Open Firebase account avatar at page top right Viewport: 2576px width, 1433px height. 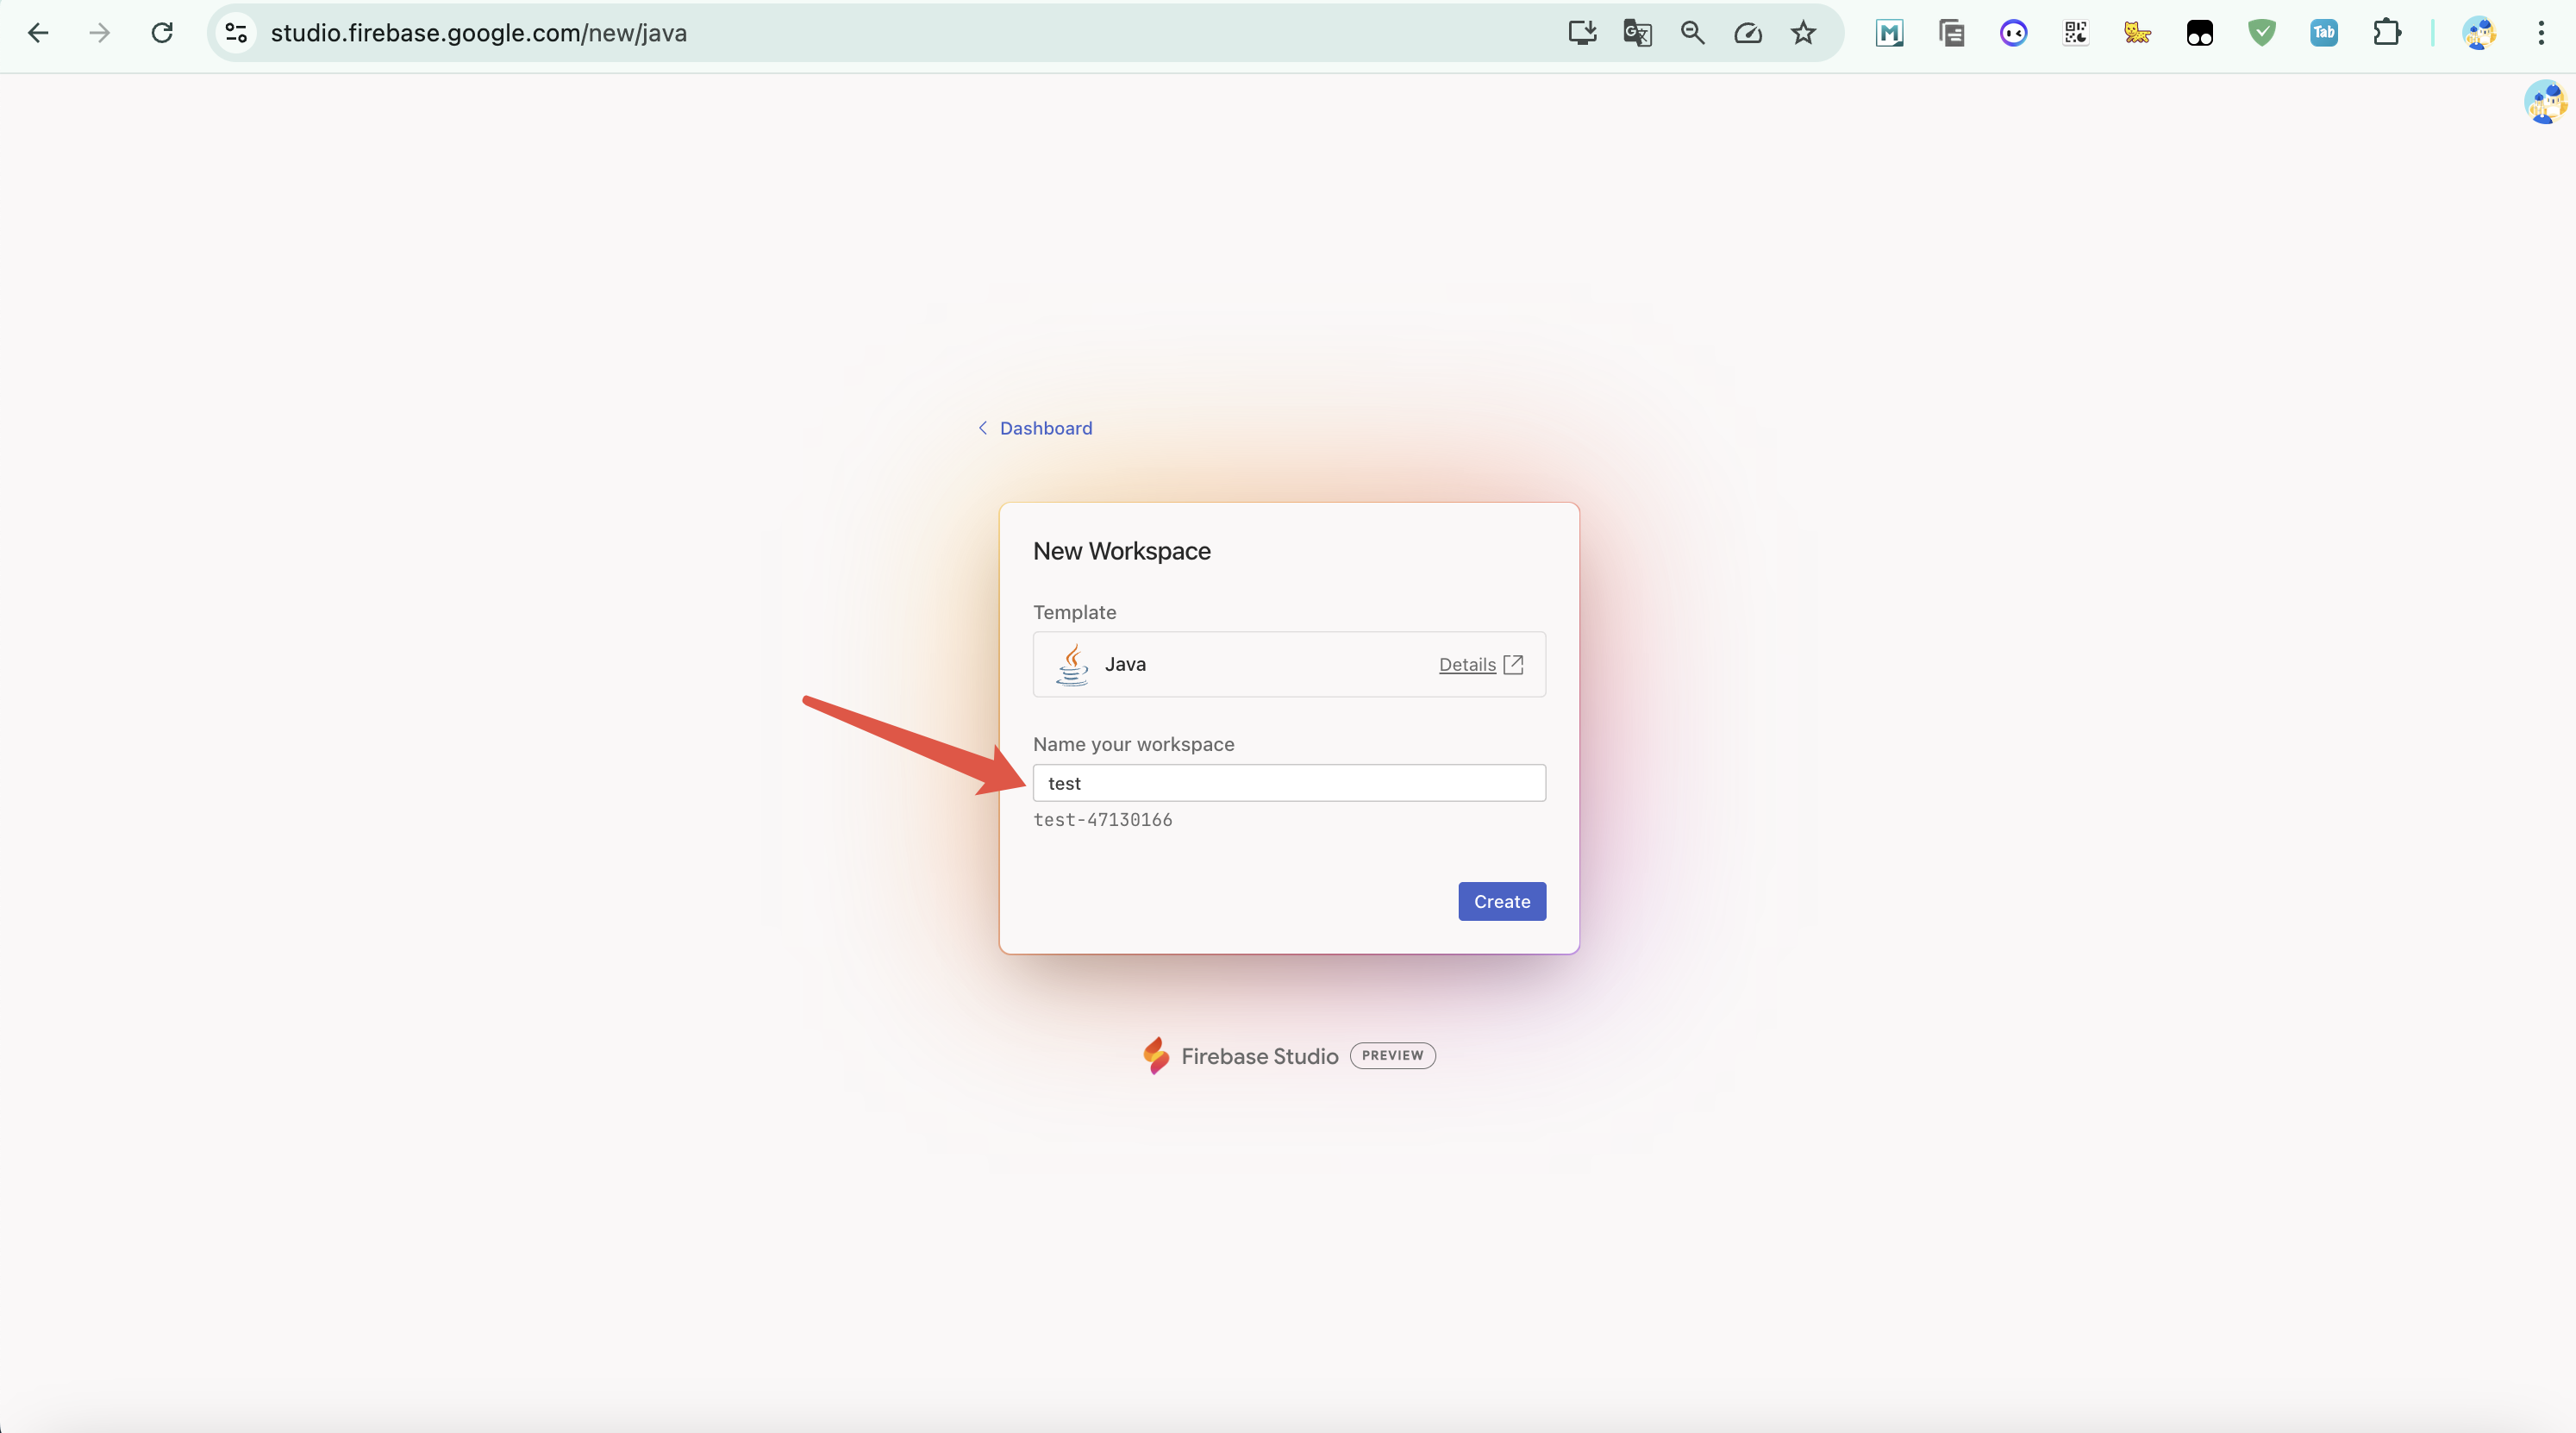(x=2544, y=102)
